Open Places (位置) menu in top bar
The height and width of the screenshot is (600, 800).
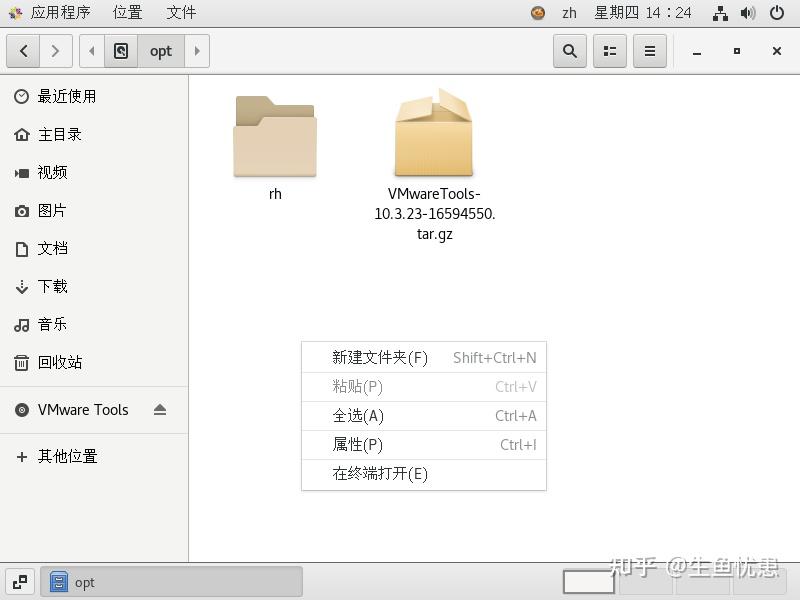[x=128, y=12]
